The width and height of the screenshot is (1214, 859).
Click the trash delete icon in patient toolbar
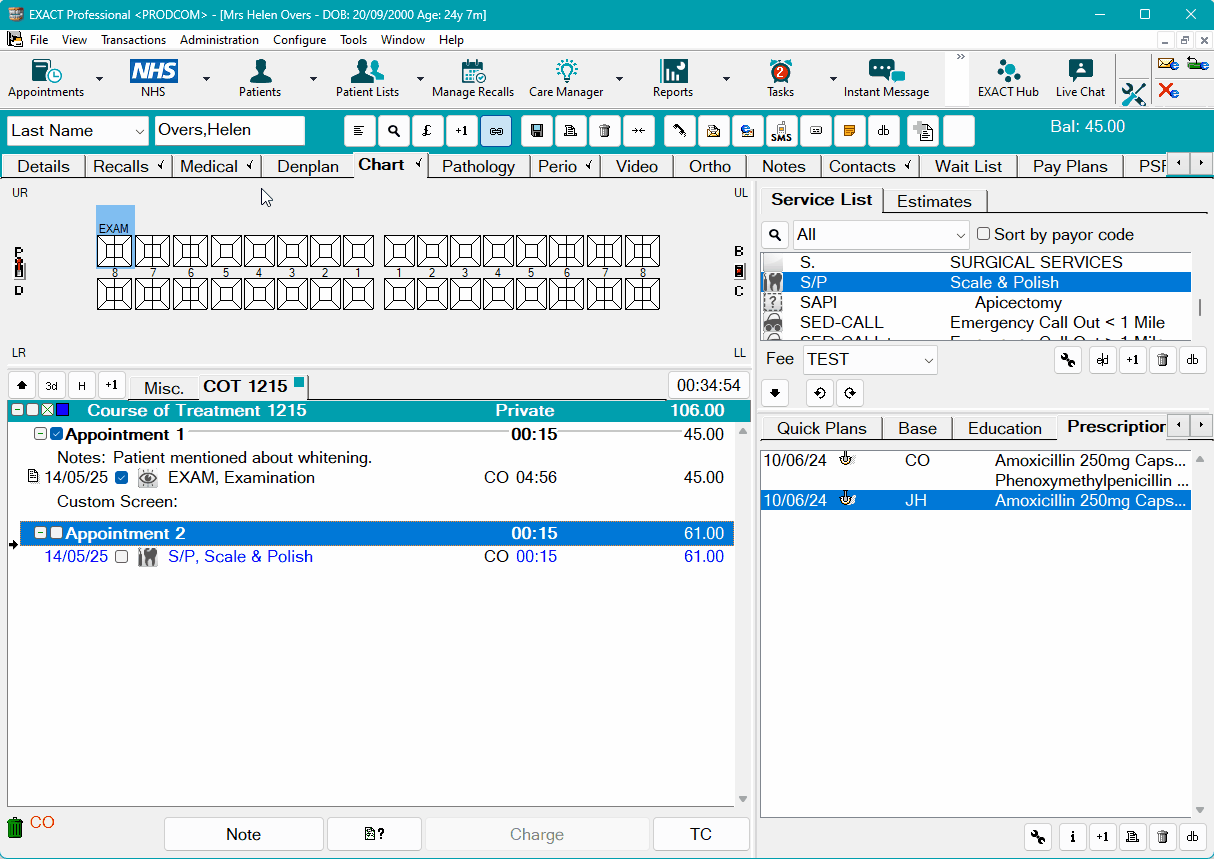(x=604, y=131)
